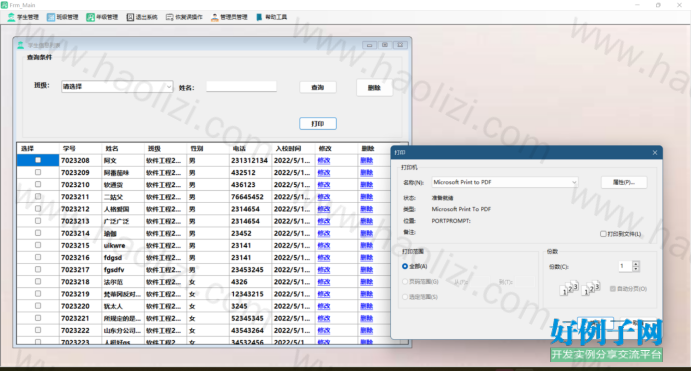Select phone cell 43543264
The image size is (692, 372).
pyautogui.click(x=251, y=331)
